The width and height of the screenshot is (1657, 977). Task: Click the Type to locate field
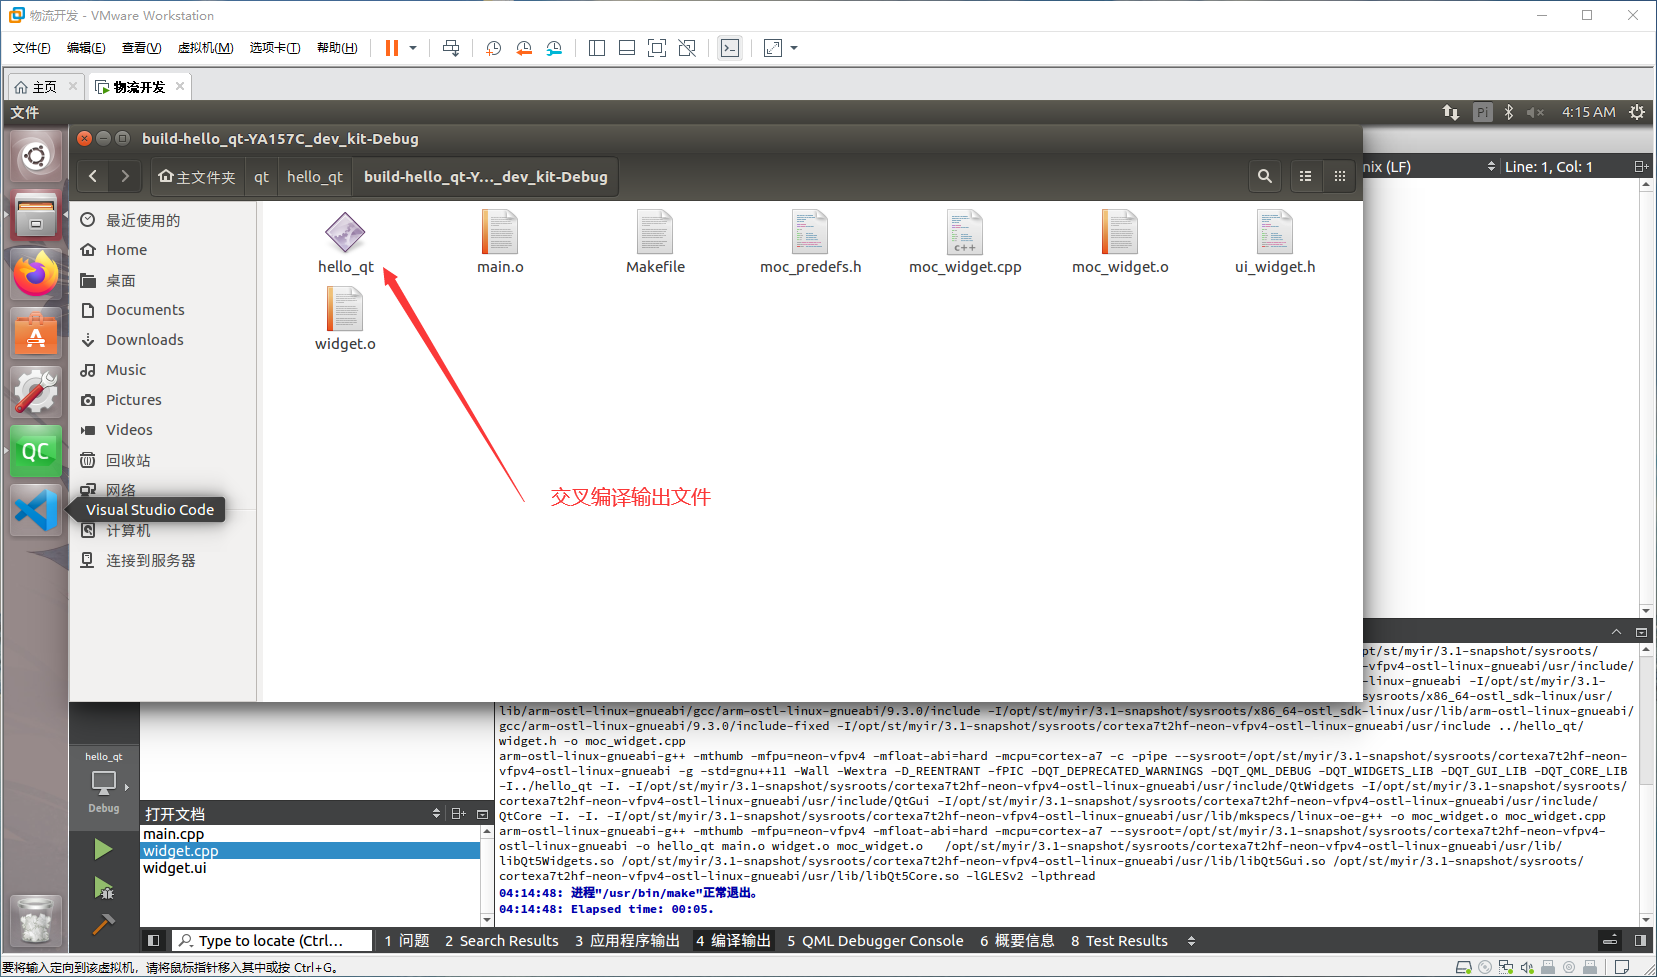click(272, 941)
